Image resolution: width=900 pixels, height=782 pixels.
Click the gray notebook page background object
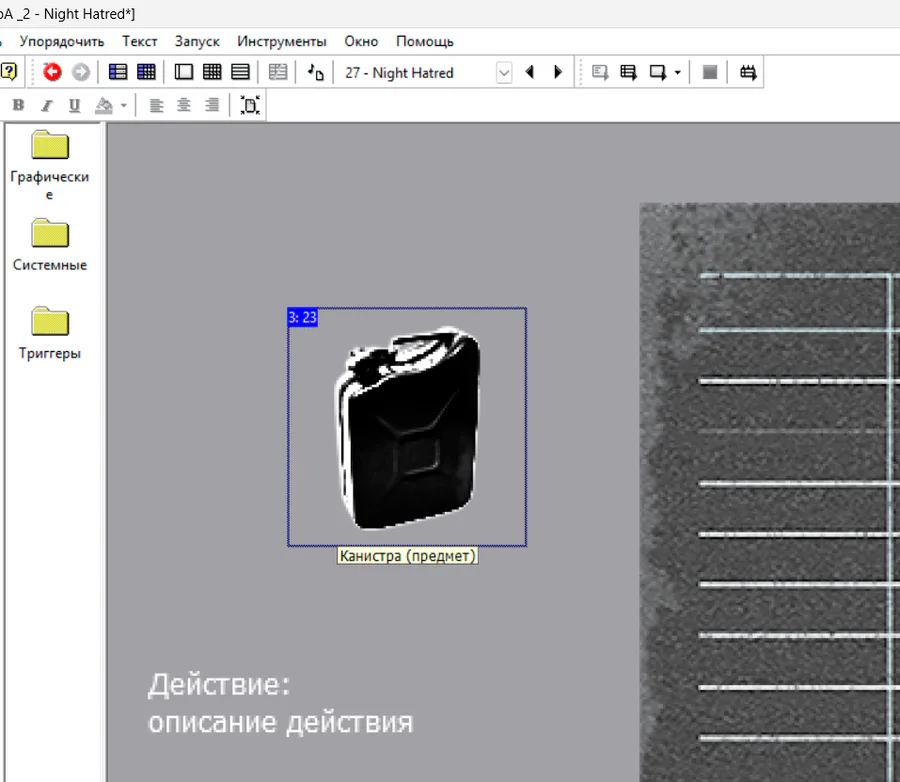pos(769,492)
